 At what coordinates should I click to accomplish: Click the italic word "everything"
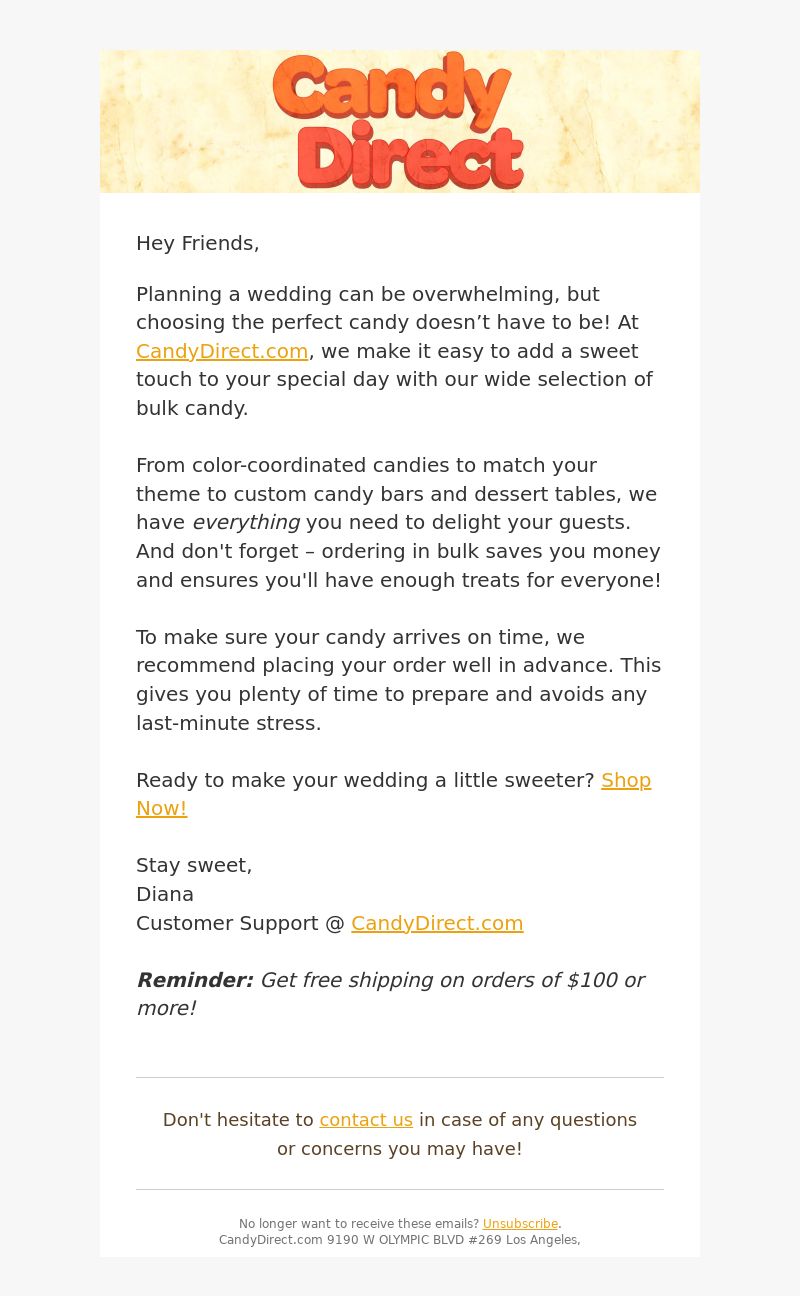coord(246,522)
